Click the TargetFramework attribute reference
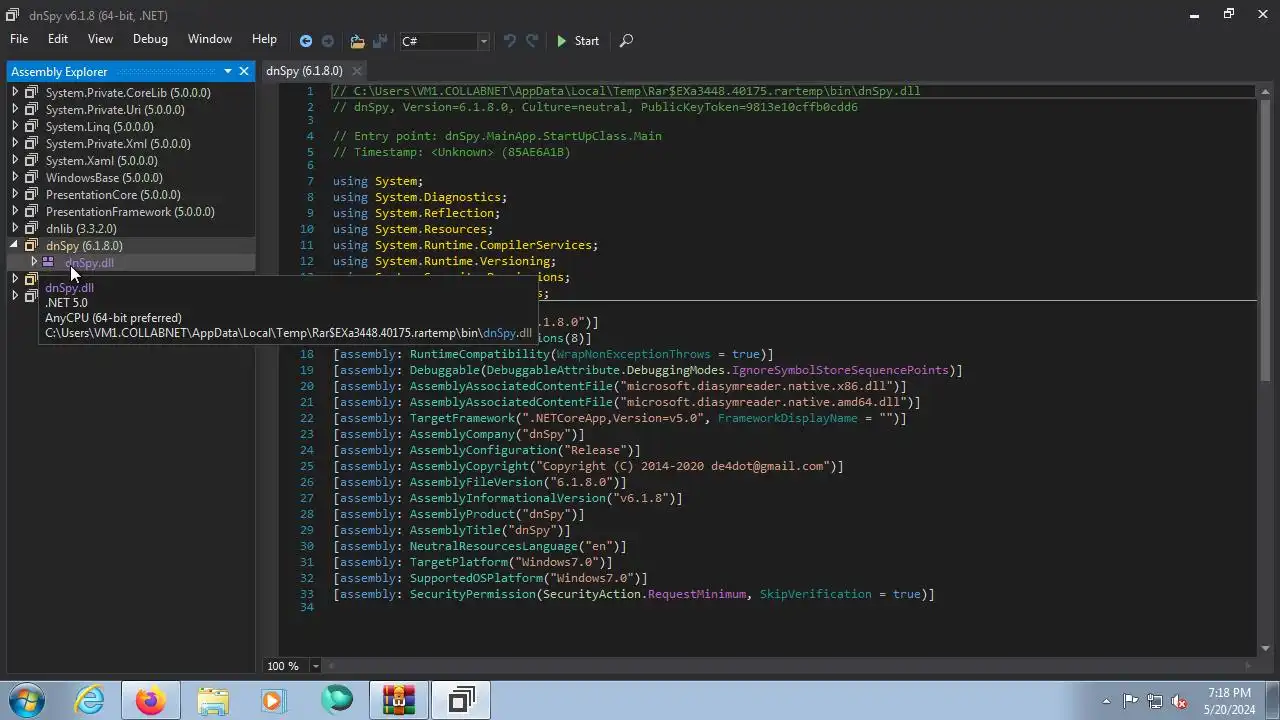 461,418
